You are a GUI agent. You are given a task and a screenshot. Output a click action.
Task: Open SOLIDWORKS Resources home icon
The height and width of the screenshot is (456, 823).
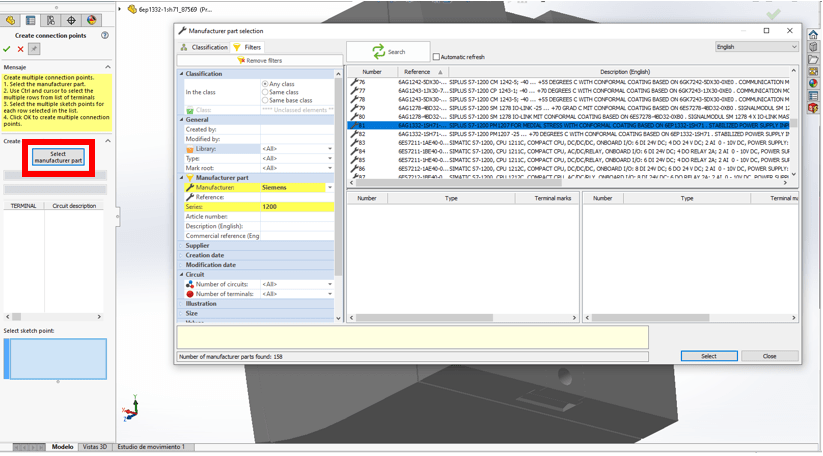tap(813, 35)
